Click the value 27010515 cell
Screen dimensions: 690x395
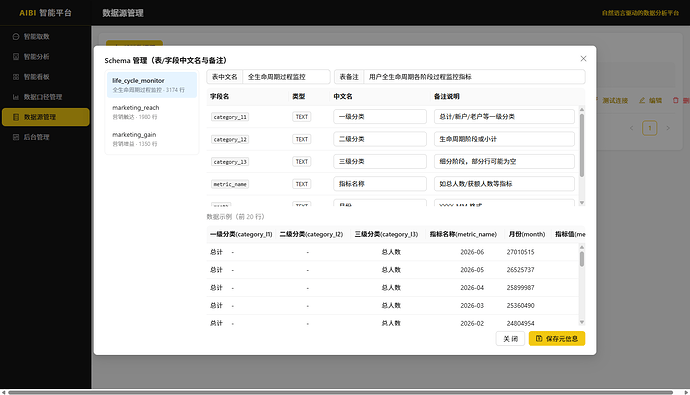[521, 252]
